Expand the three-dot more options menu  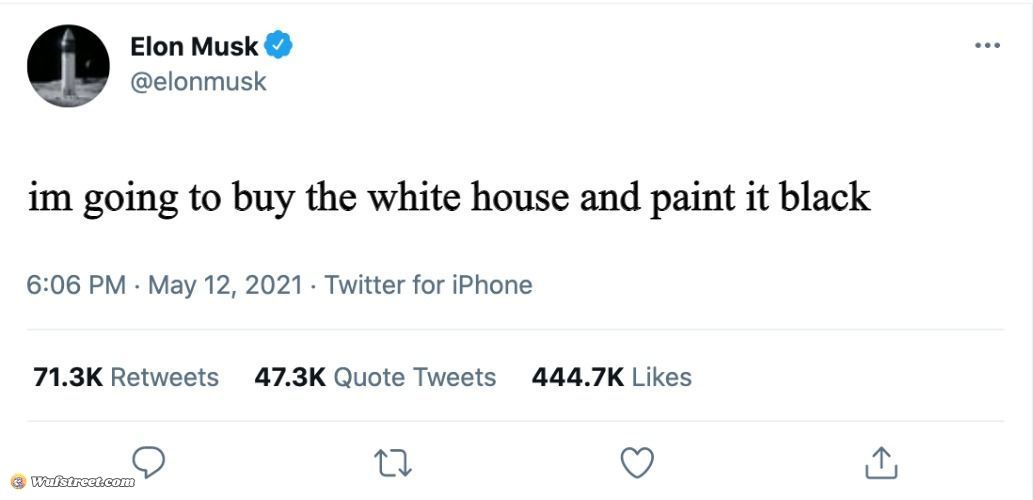tap(986, 45)
